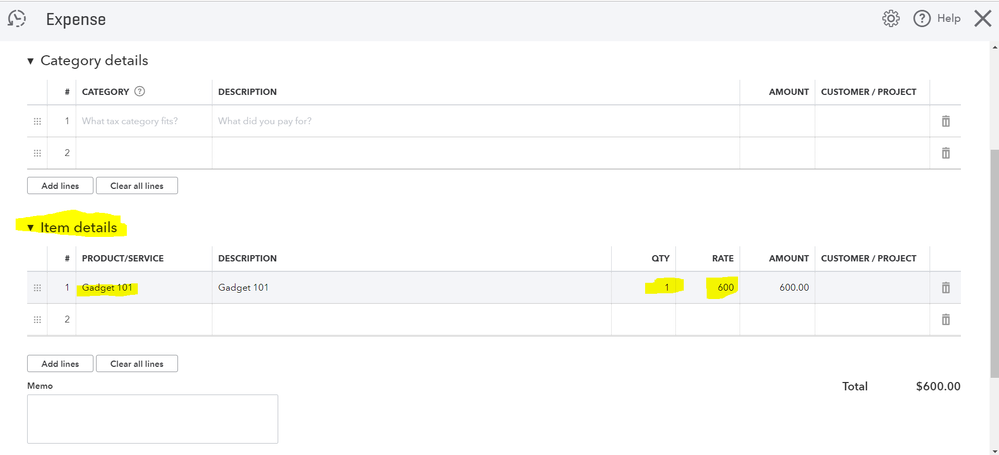
Task: Click the rate field showing 600
Action: pyautogui.click(x=708, y=288)
